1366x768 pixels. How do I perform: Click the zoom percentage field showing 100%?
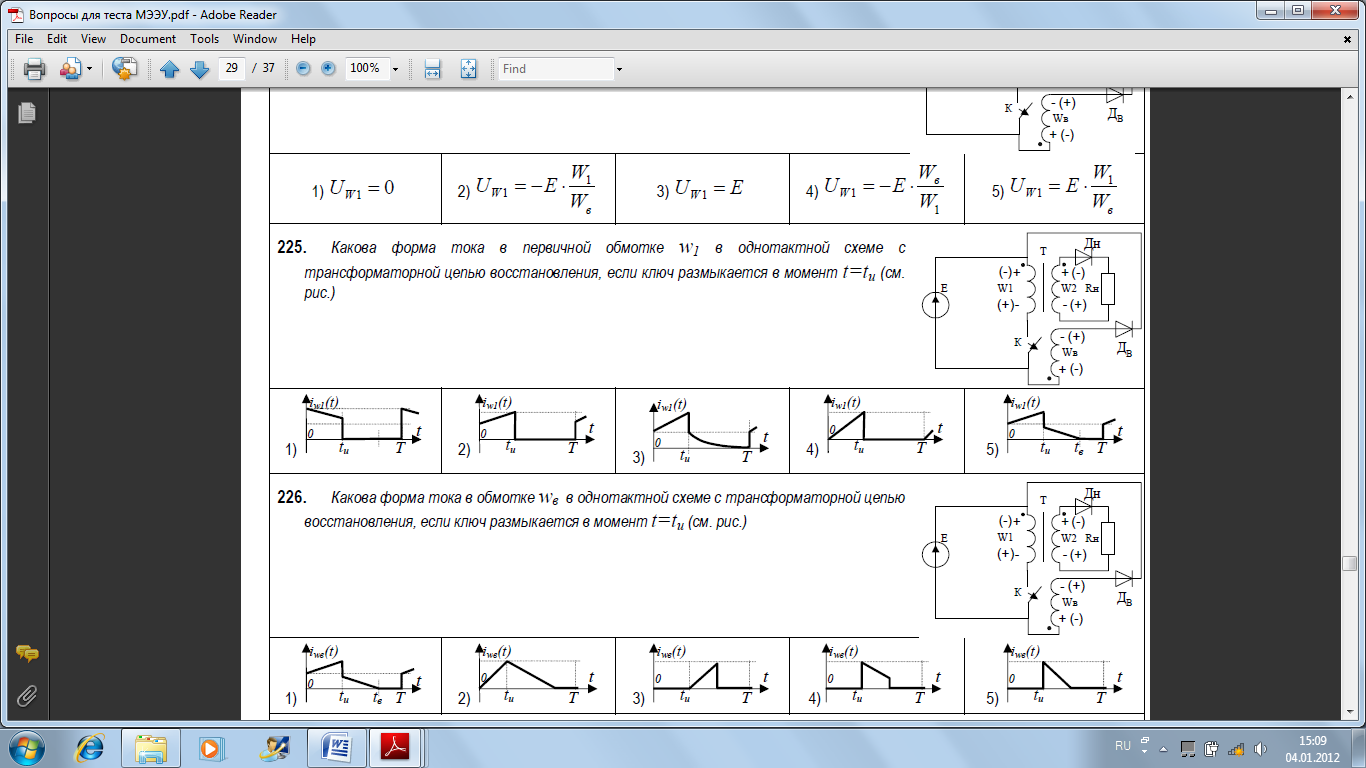tap(366, 68)
